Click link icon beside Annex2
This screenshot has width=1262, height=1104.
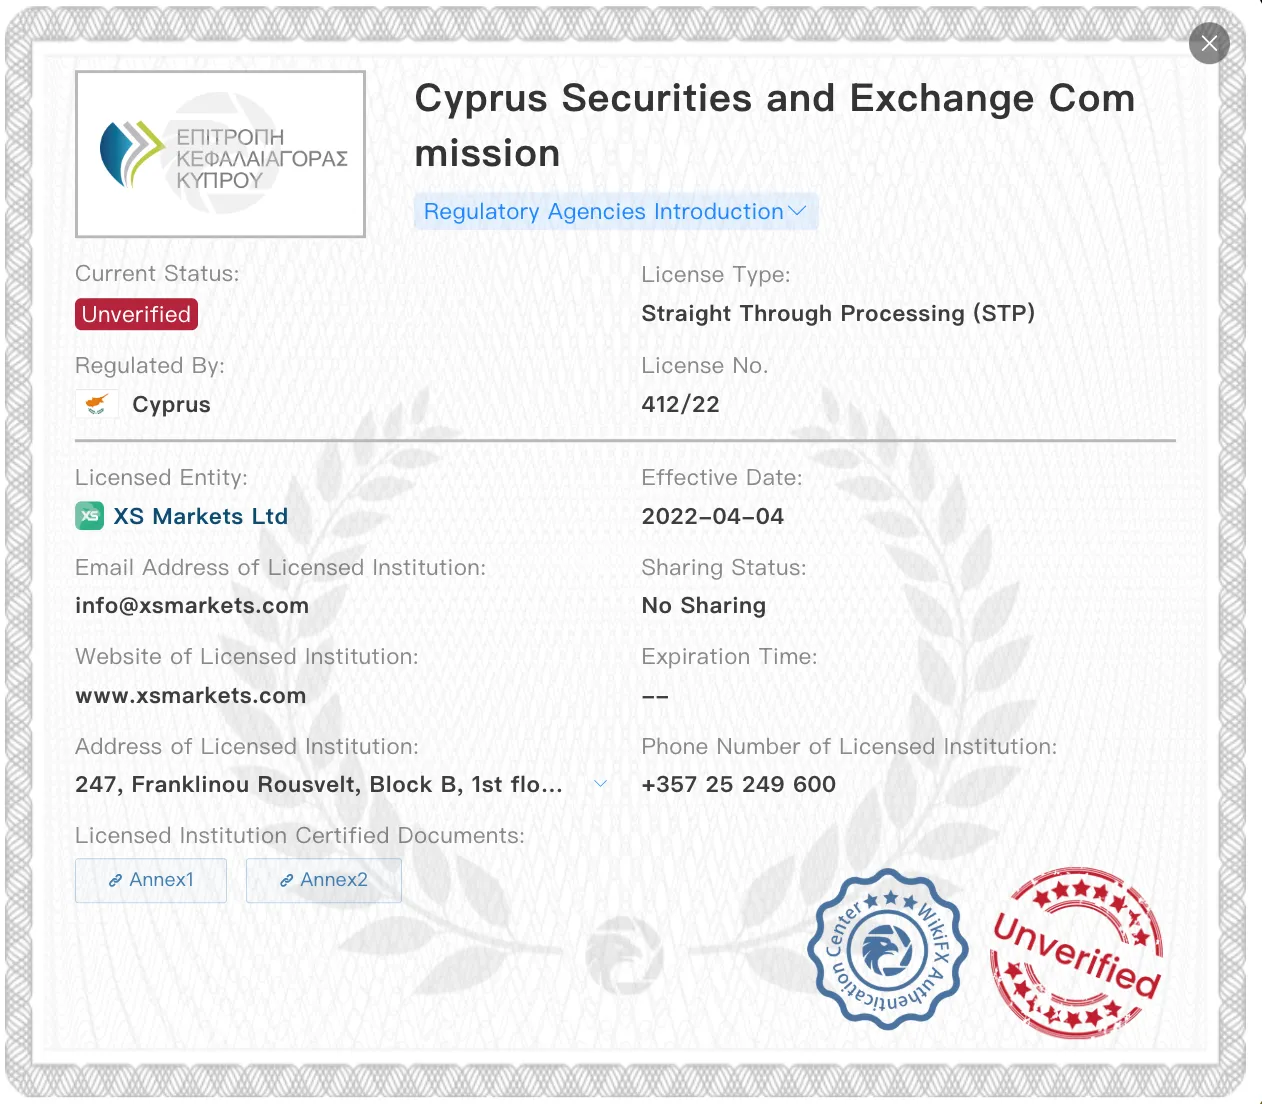tap(286, 881)
